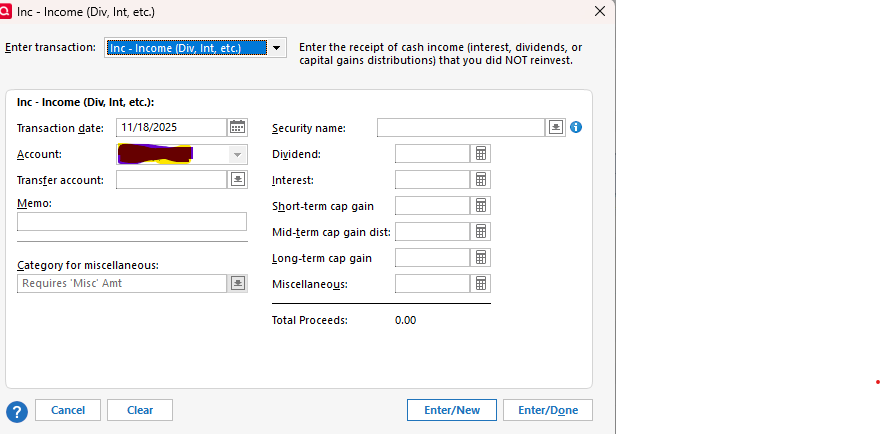Click the Quicken logo in the title bar

click(x=6, y=11)
